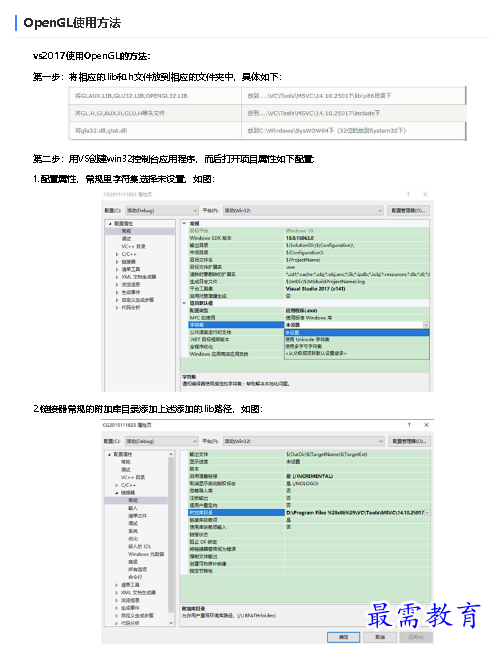Choose 使用 Unicode 字符集 option

[x=357, y=339]
